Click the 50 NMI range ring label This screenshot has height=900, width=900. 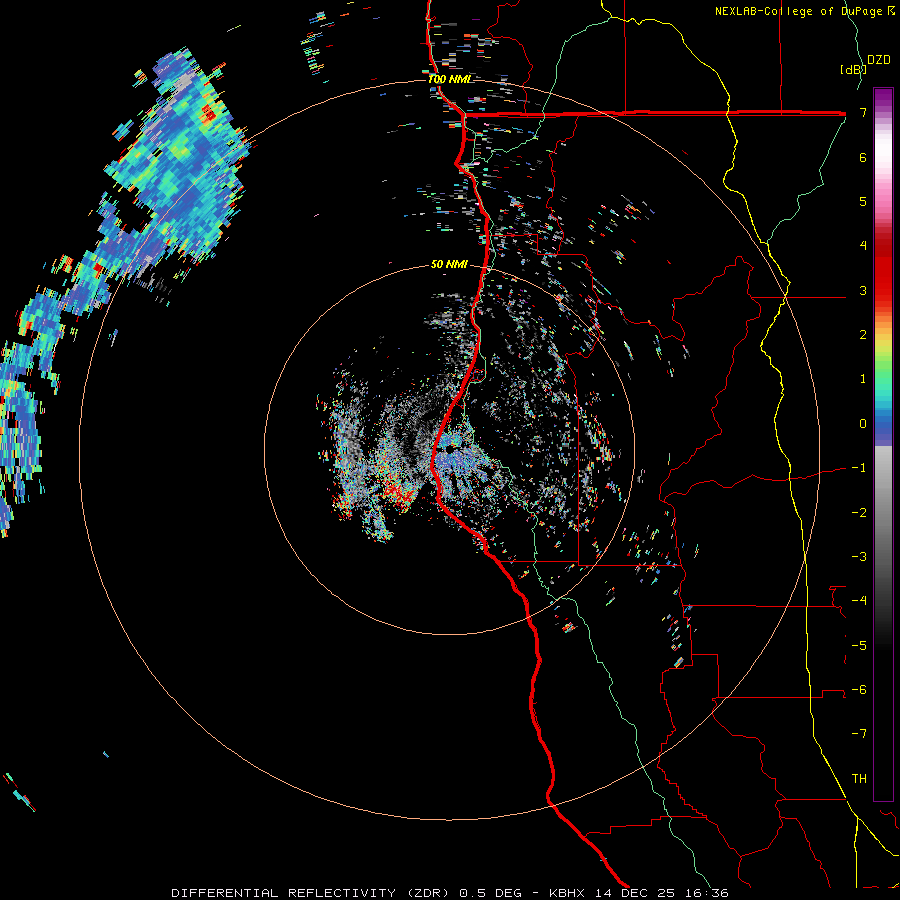(449, 265)
